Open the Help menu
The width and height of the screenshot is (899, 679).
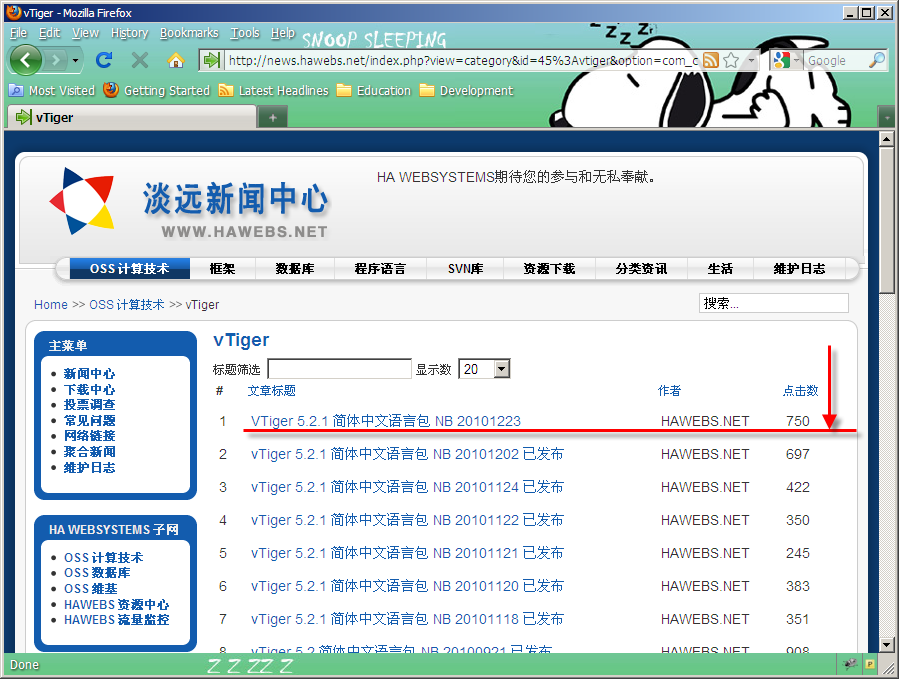click(x=283, y=33)
